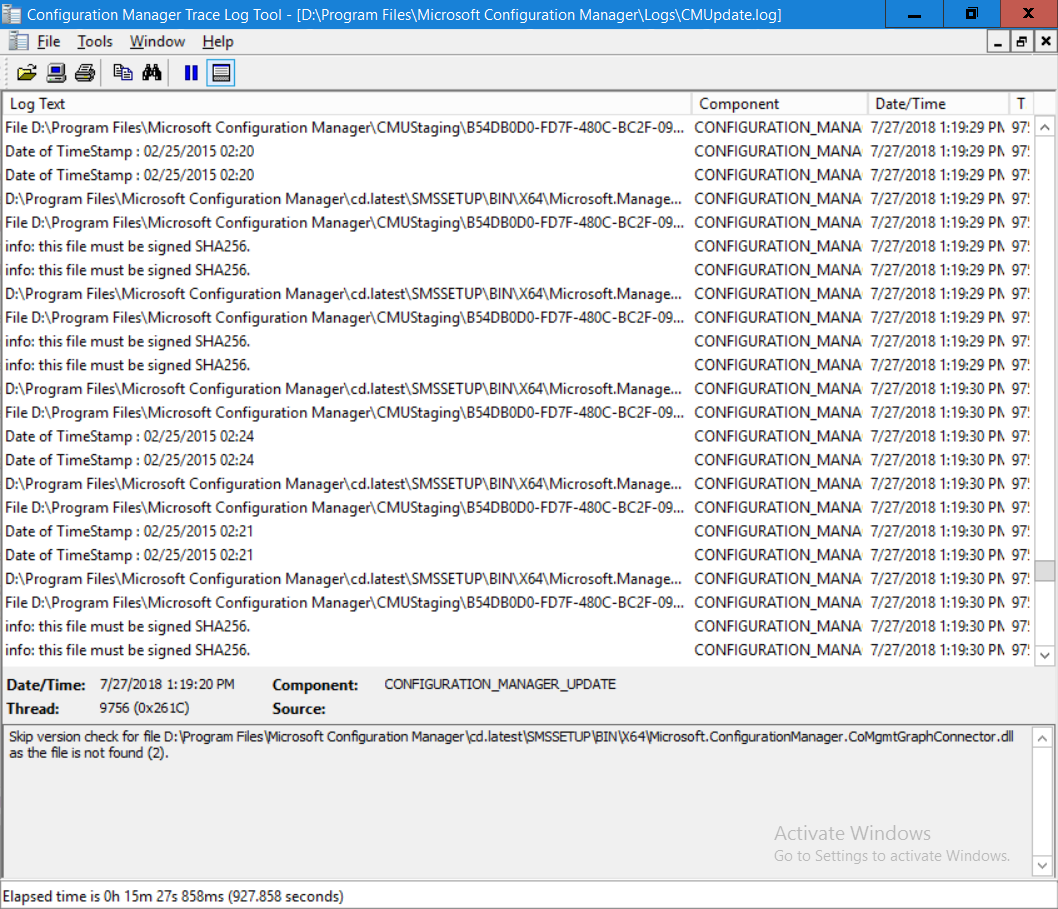Sort by the Date/Time column header
This screenshot has height=909, width=1058.
point(939,104)
